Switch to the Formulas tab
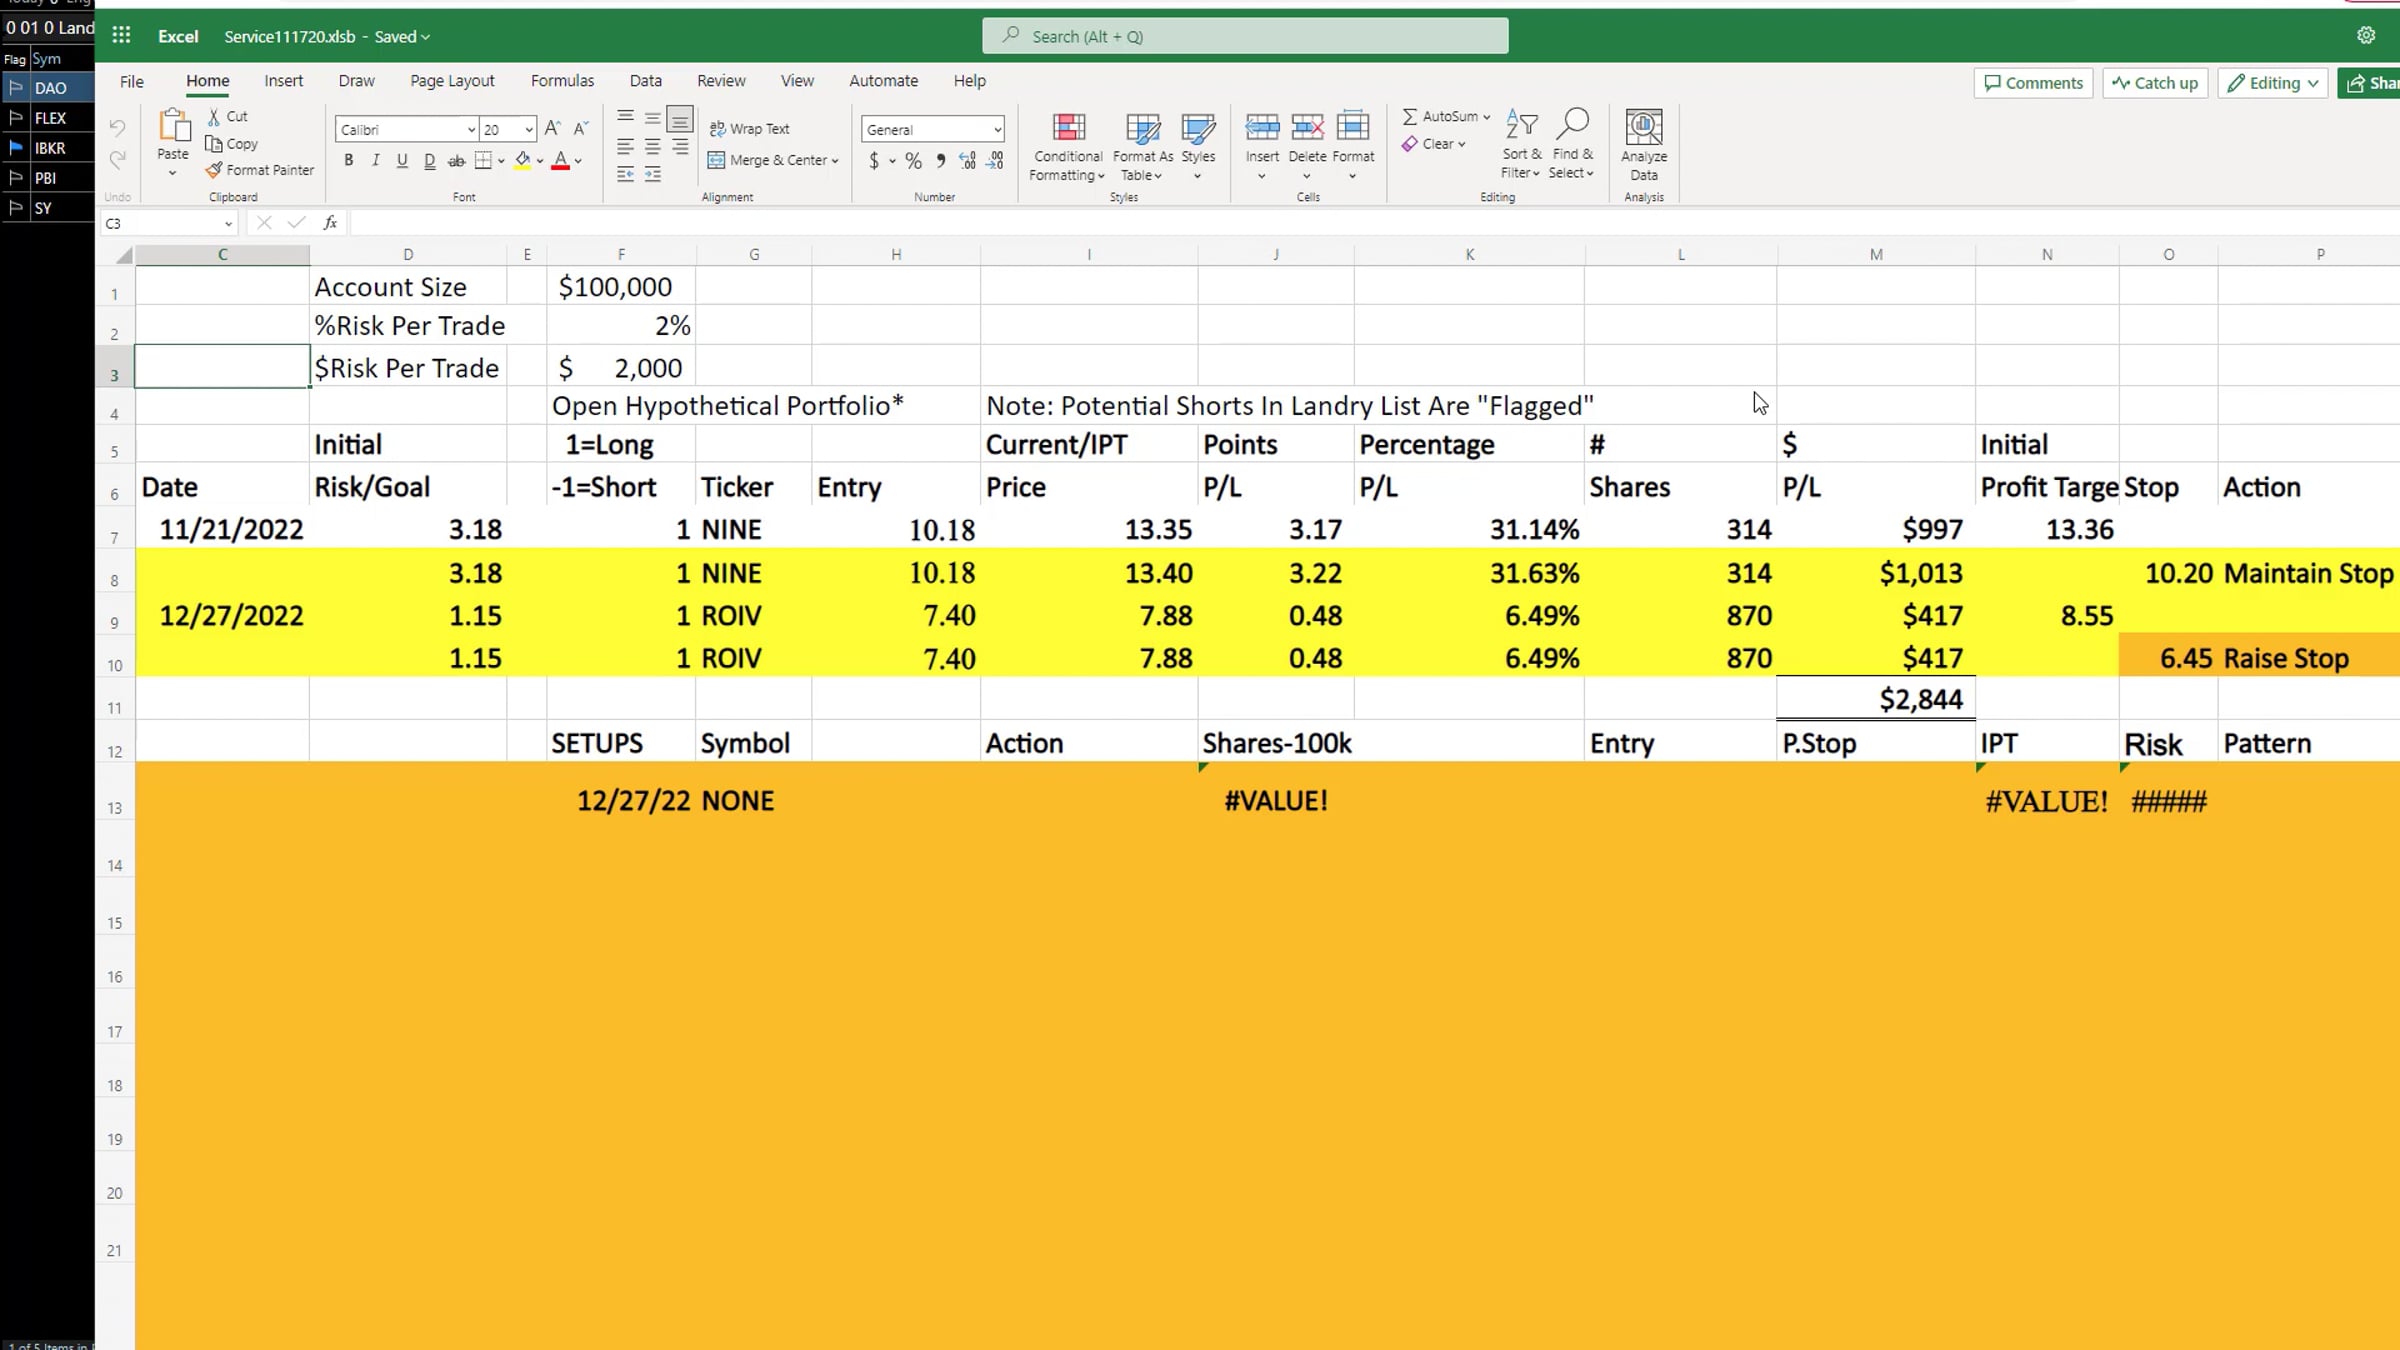Screen dimensions: 2400x1350 point(562,81)
